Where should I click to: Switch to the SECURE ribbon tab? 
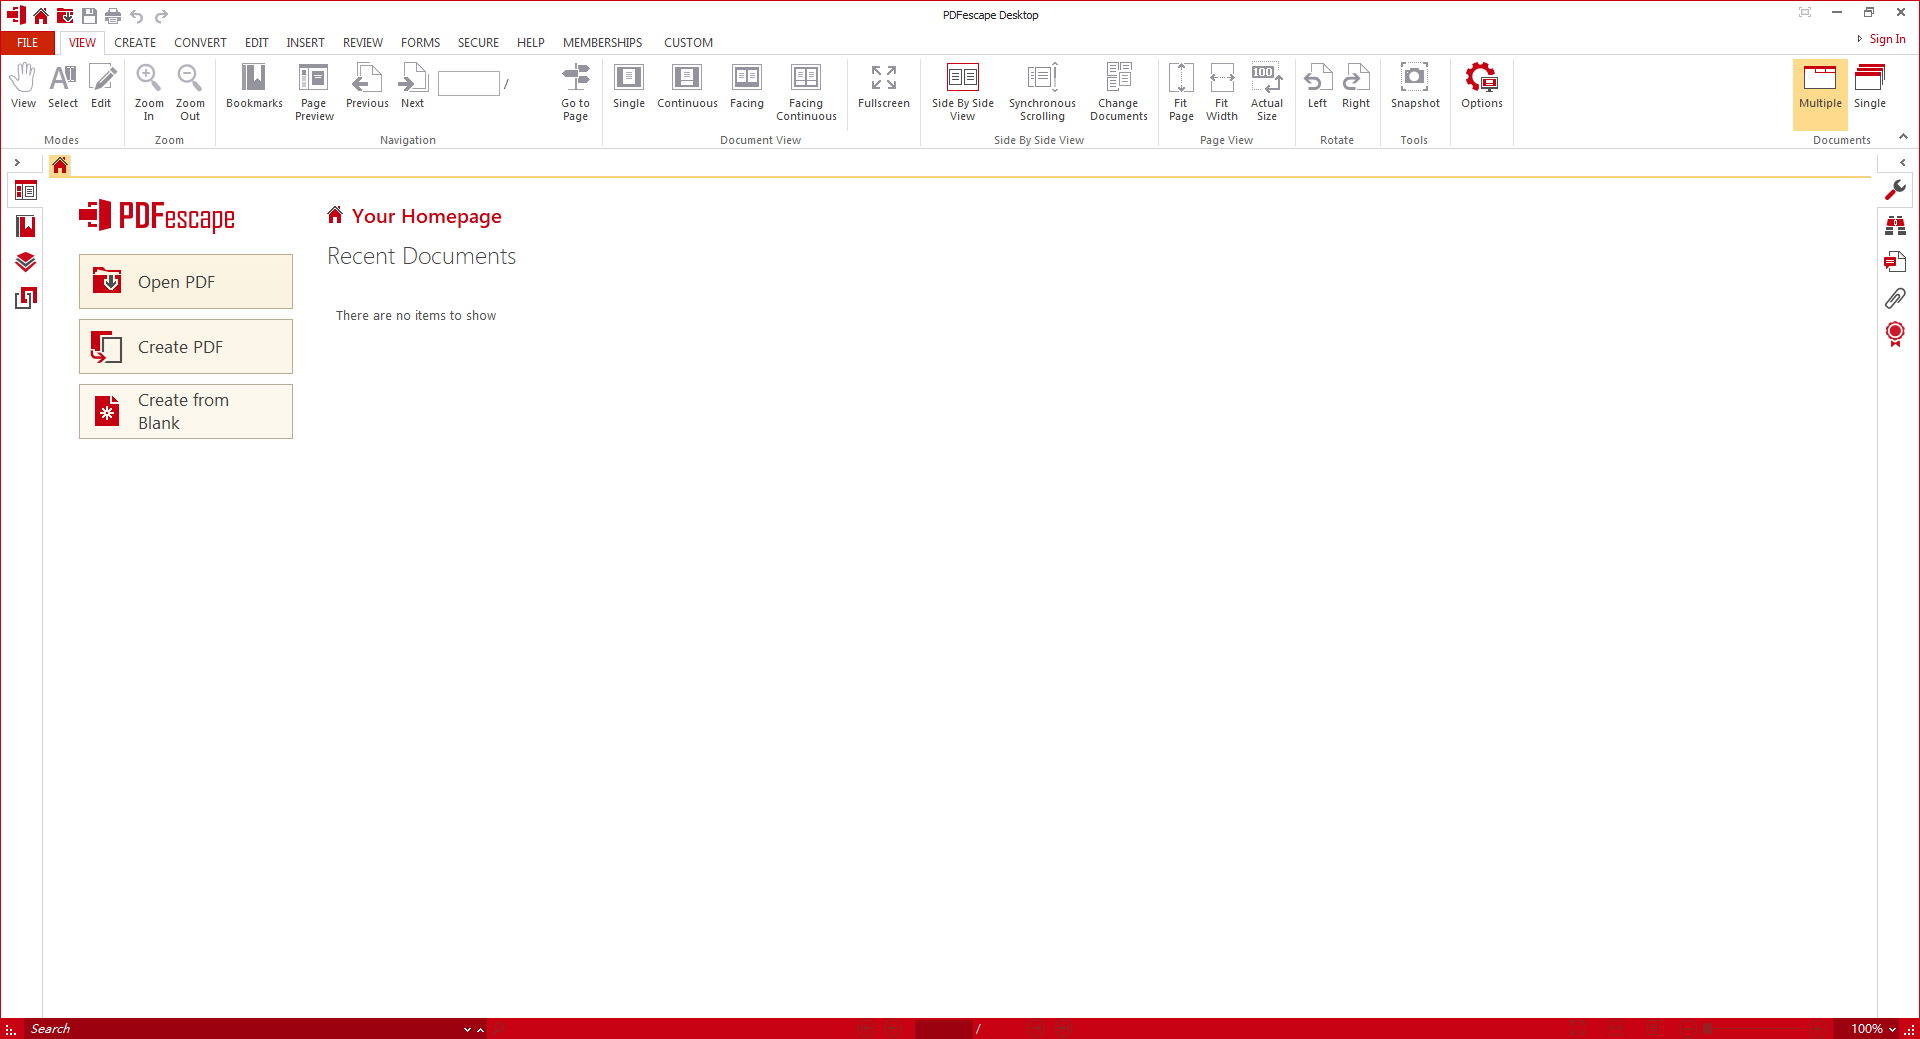click(x=478, y=43)
